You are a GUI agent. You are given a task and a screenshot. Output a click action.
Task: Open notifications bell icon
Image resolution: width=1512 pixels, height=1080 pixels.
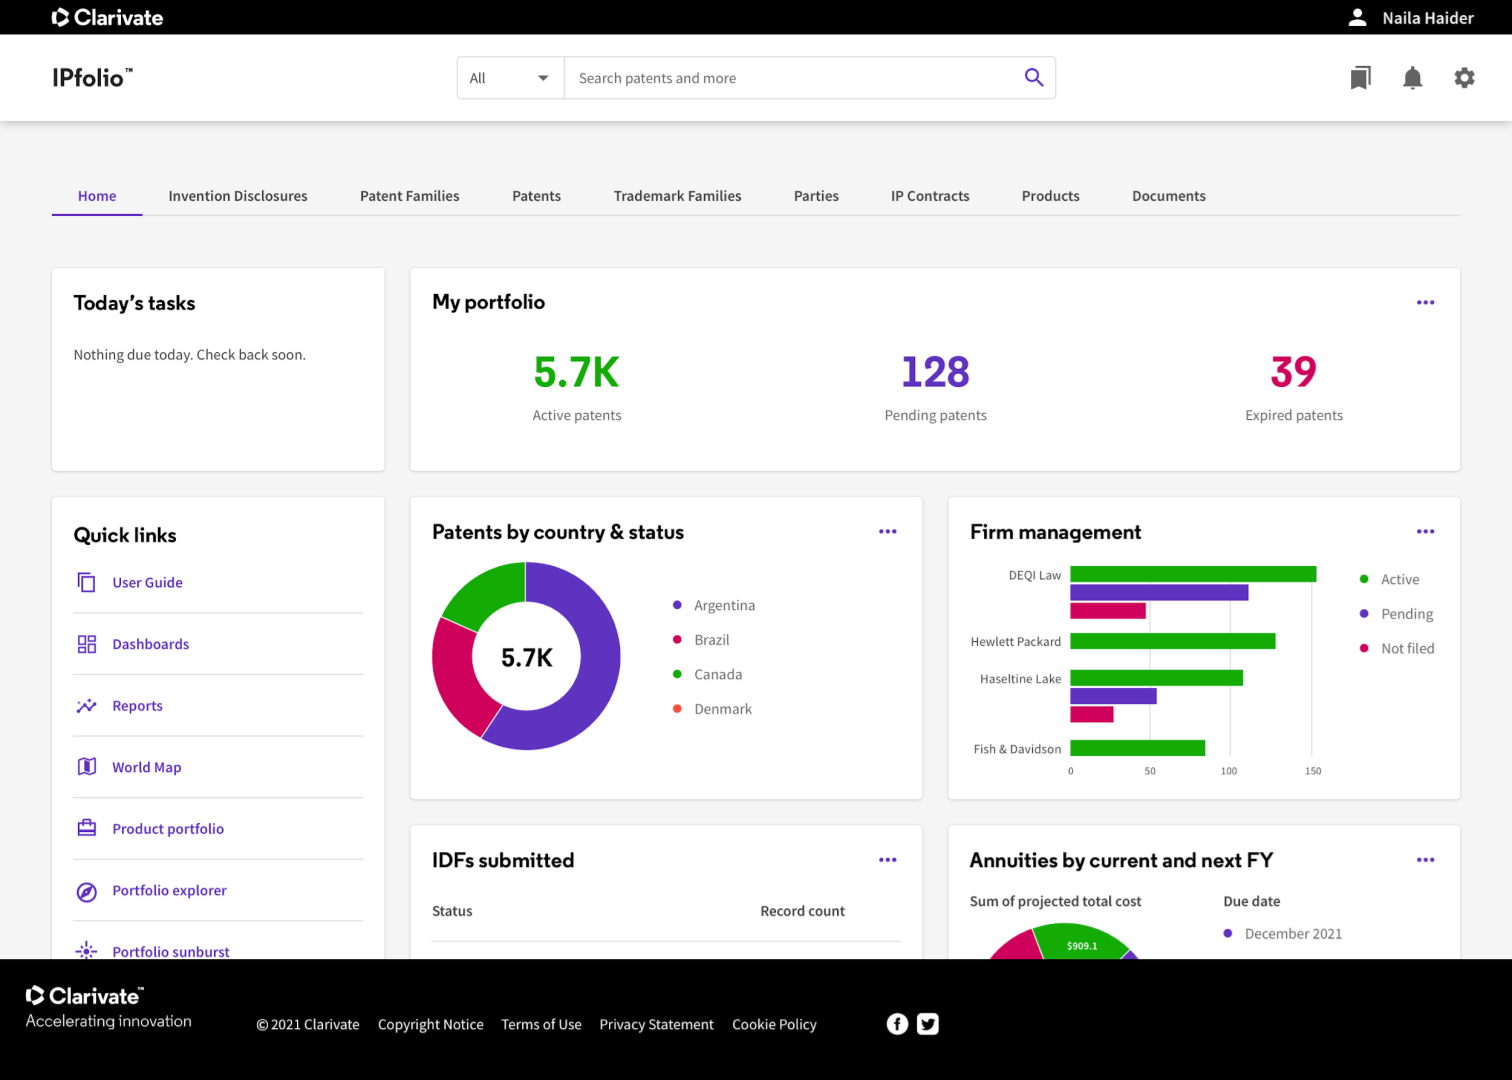click(1412, 78)
